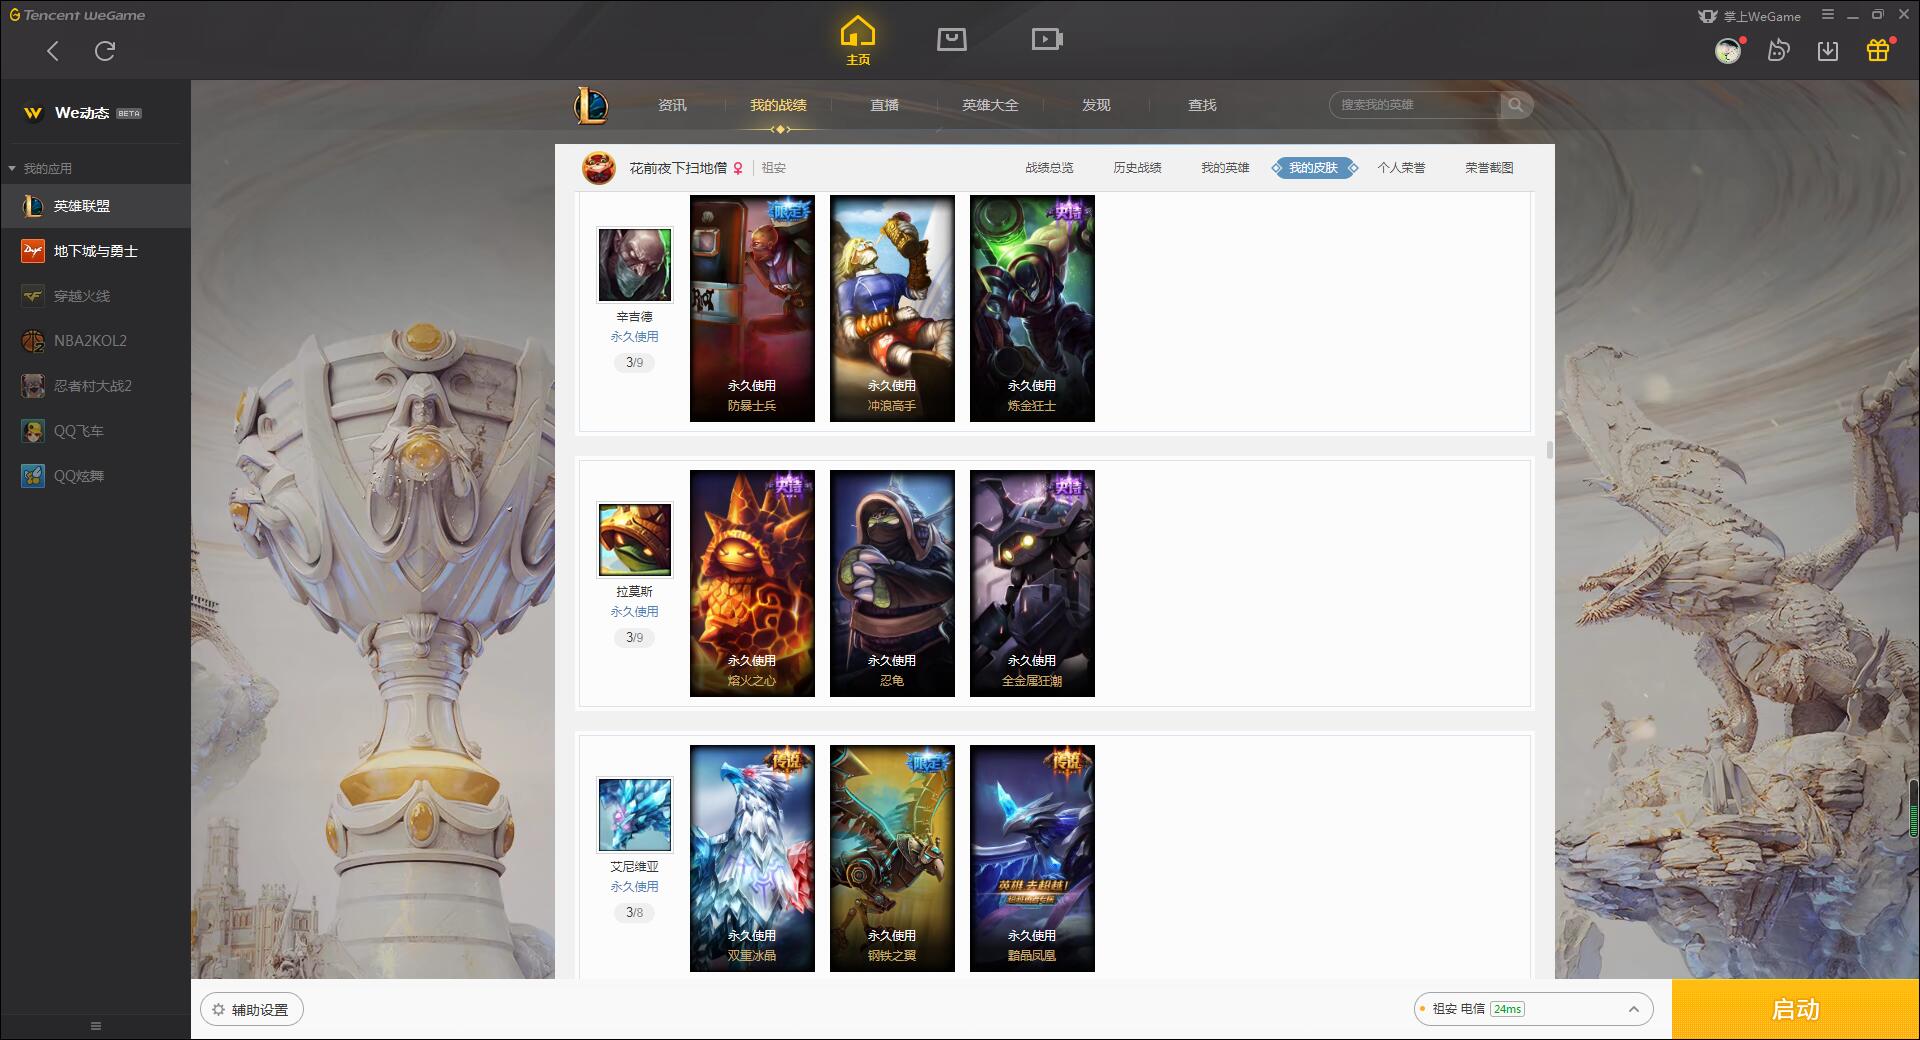Open the 熔火之心 skin card
This screenshot has width=1920, height=1040.
(x=752, y=583)
